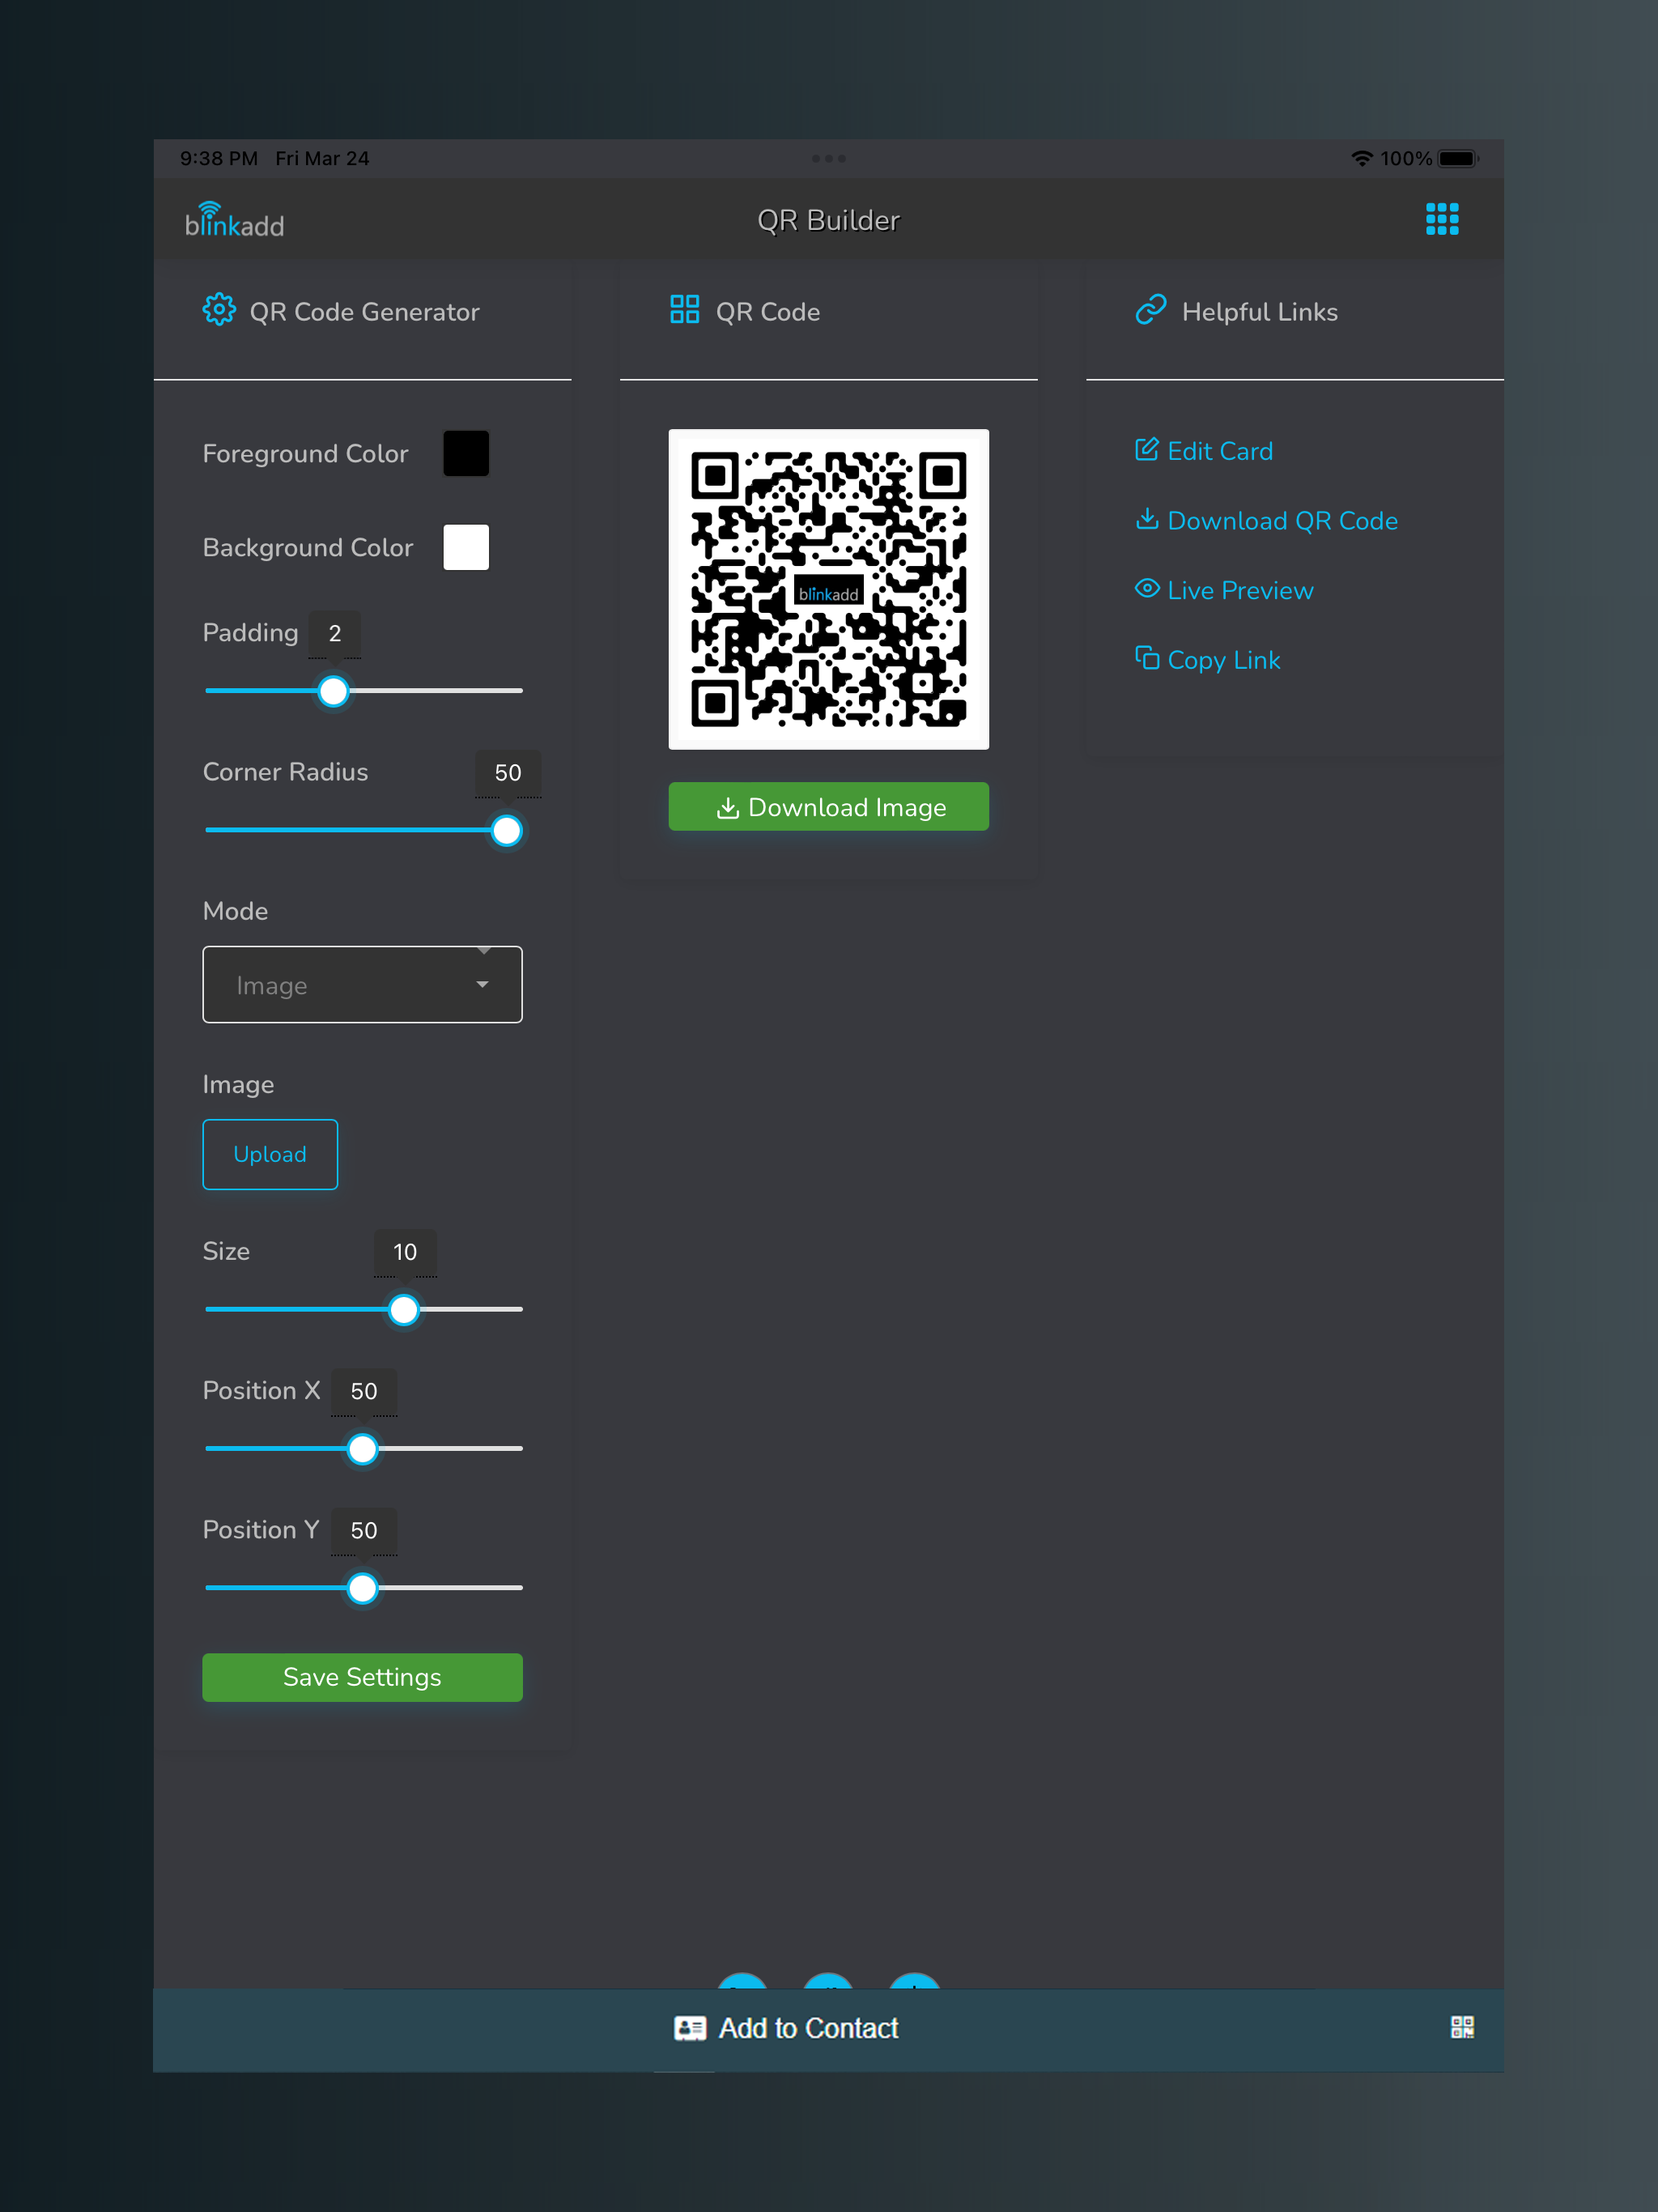Click the contact card icon in bottom bar

pos(690,2028)
